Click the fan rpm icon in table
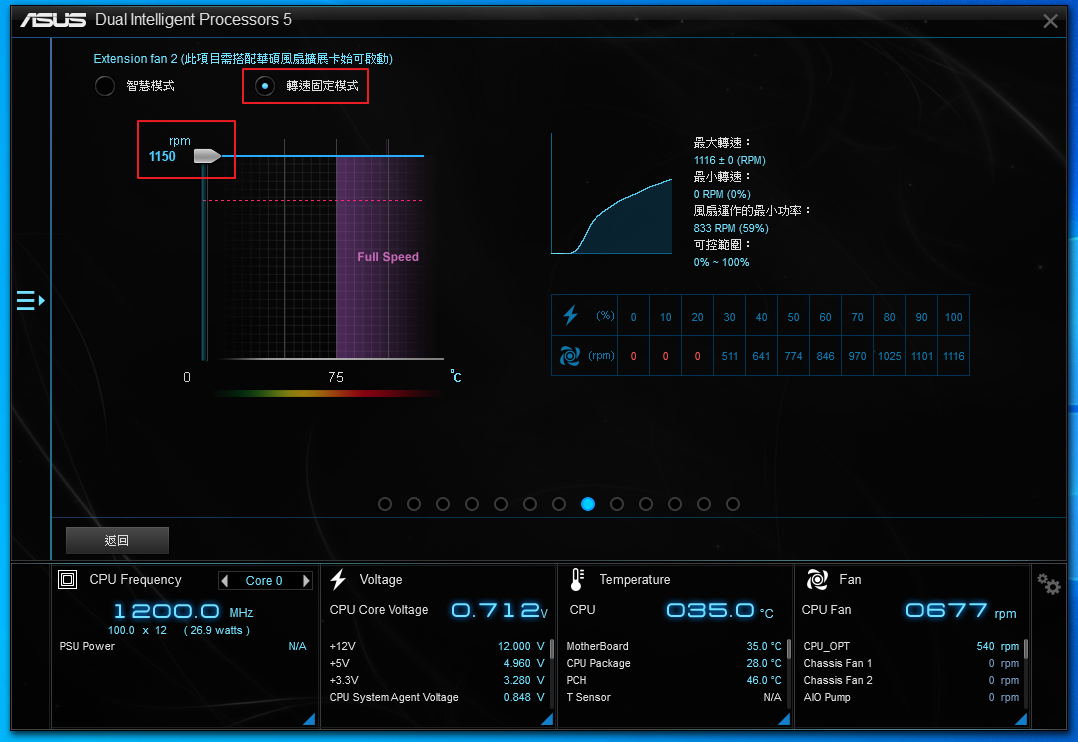The image size is (1078, 742). coord(569,356)
